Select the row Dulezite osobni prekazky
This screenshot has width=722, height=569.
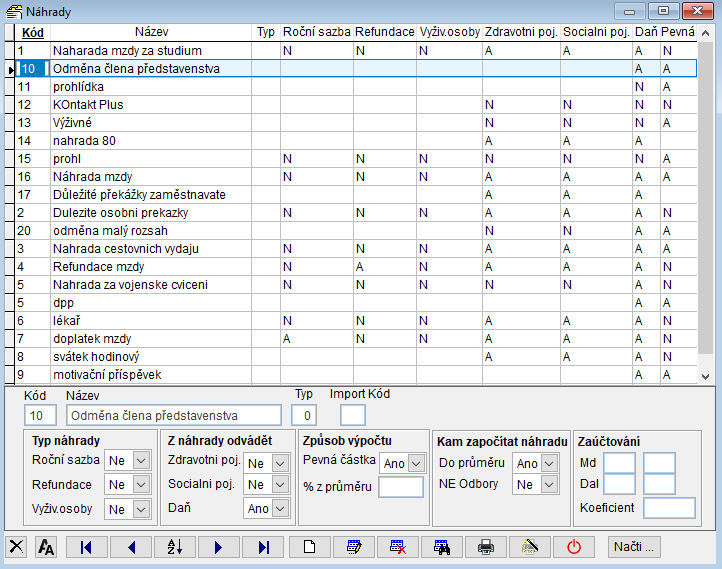pyautogui.click(x=356, y=213)
